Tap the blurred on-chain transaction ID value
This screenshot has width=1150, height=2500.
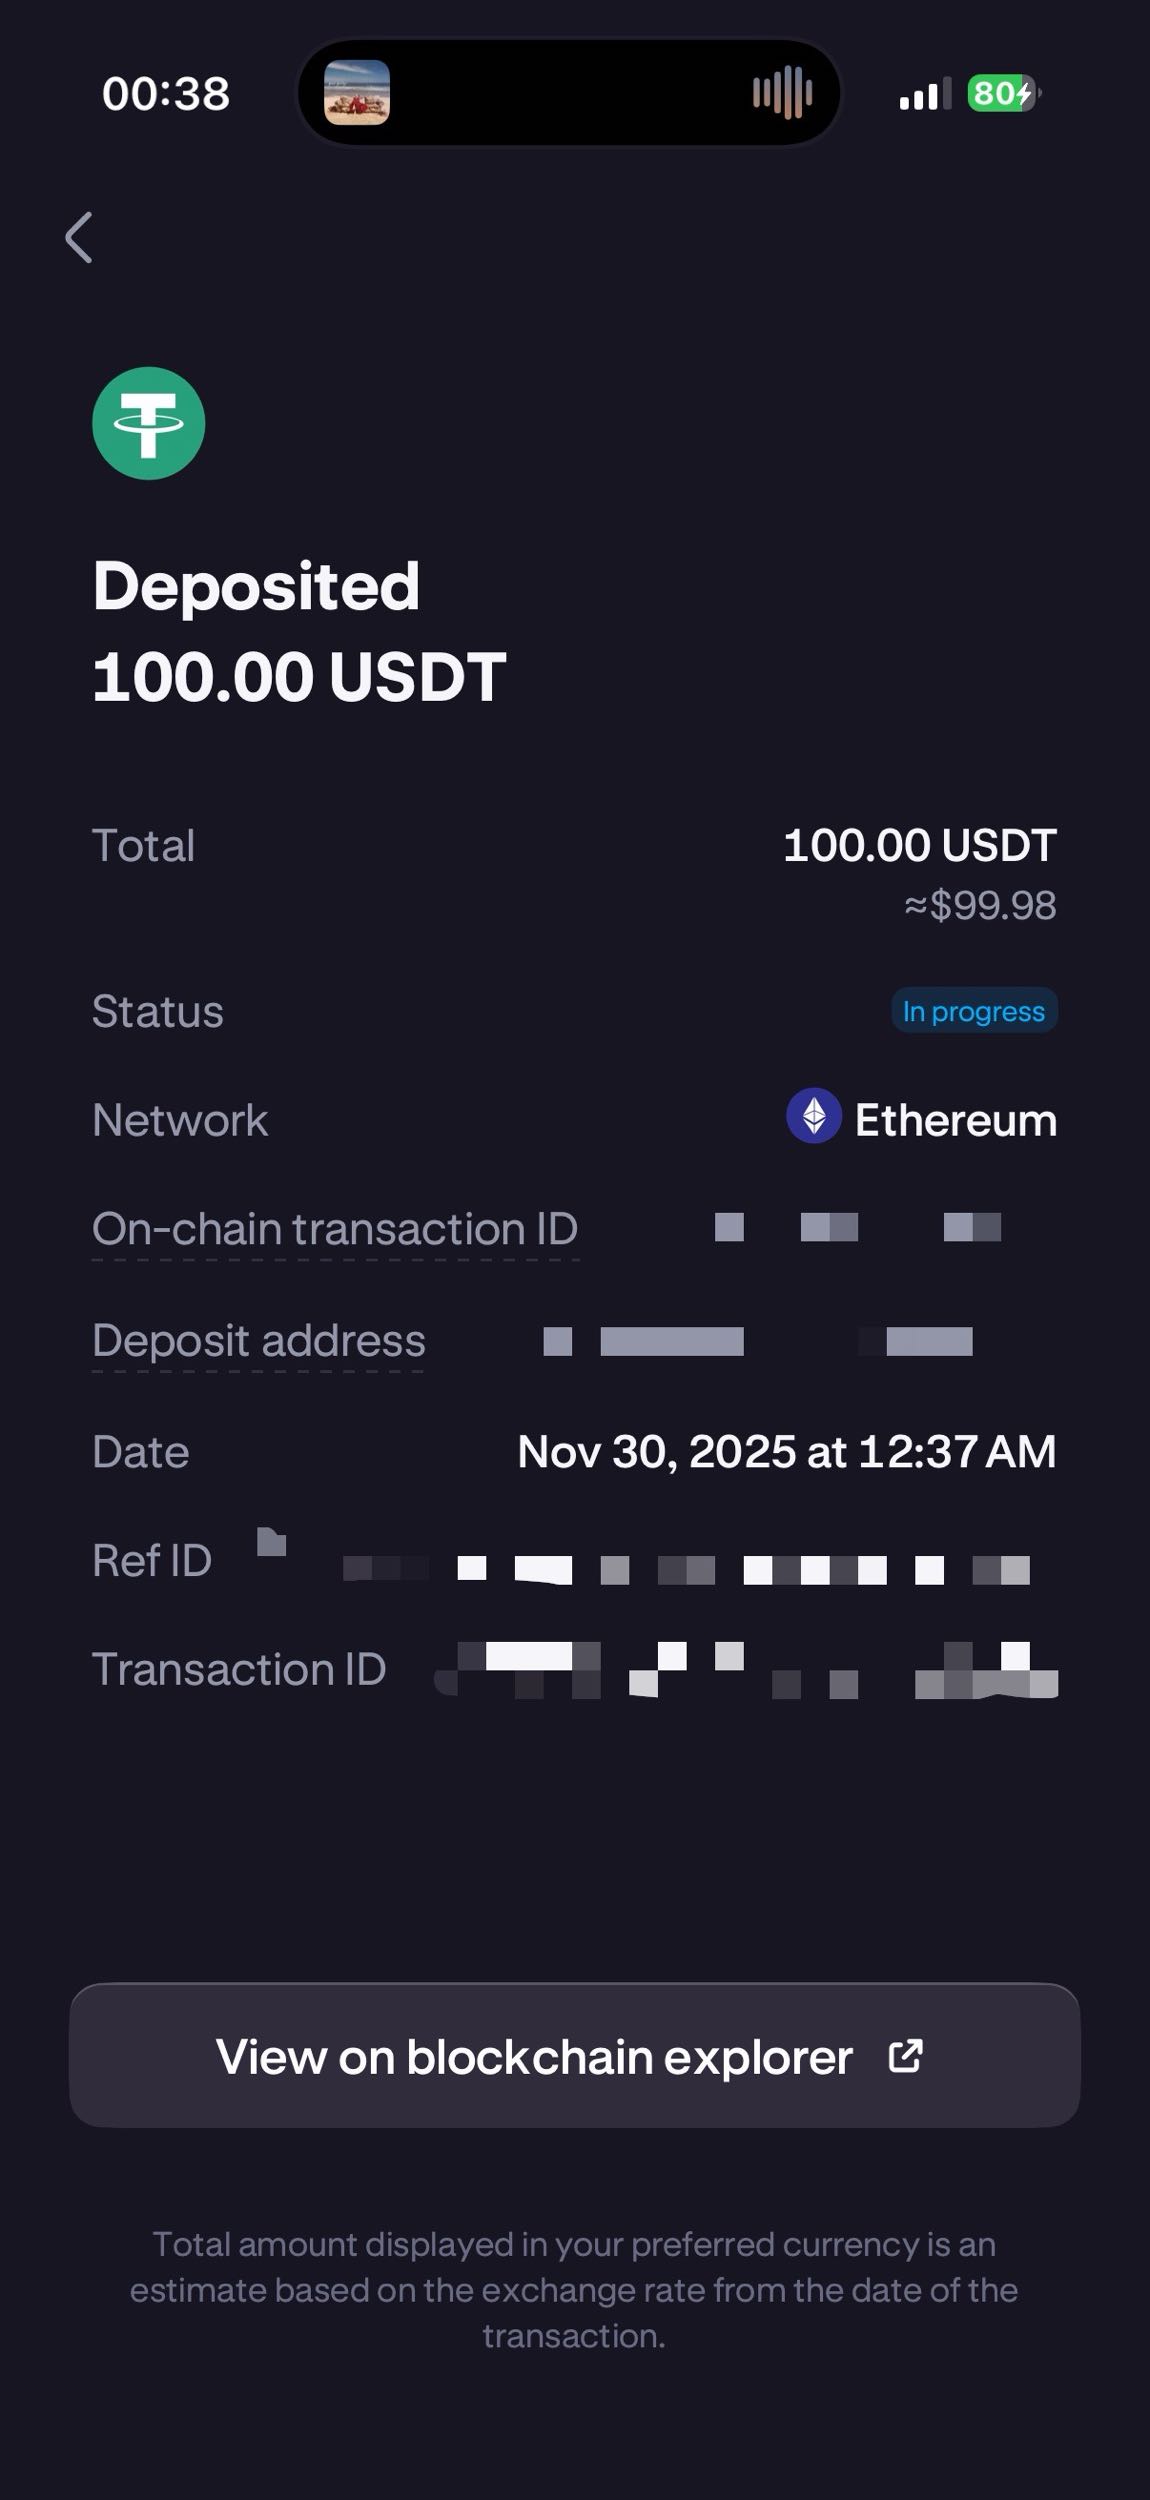point(857,1227)
